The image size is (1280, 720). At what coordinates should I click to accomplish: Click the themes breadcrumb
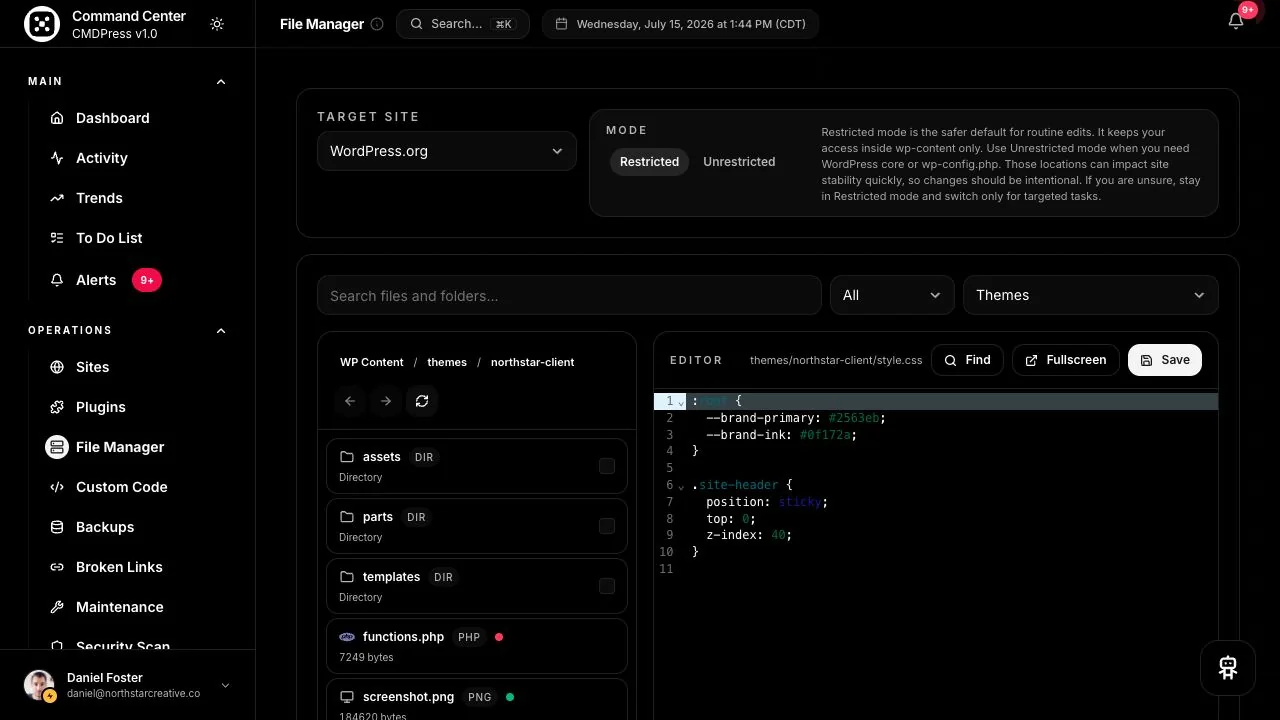[447, 362]
